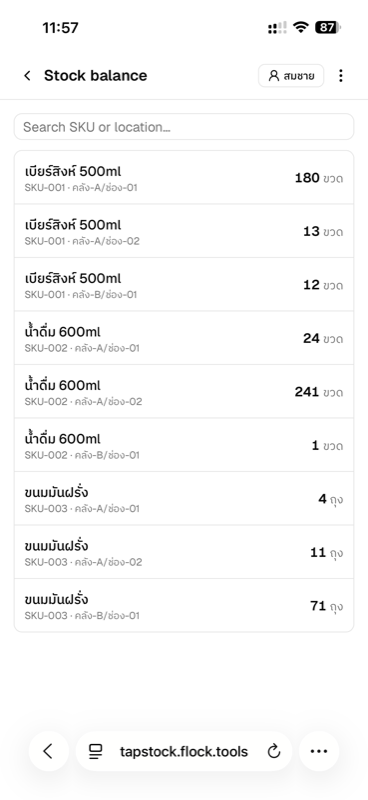
Task: Select เบียร์สิงห์ 500ml at คลัง-B/ช่อง-01
Action: 184,285
